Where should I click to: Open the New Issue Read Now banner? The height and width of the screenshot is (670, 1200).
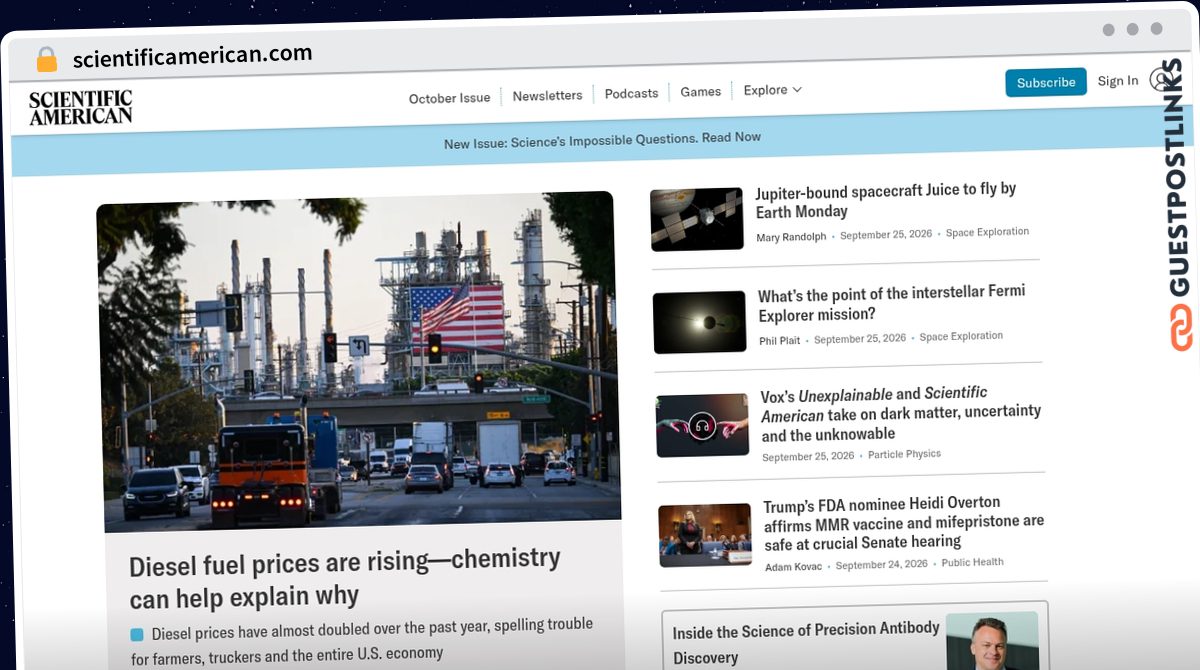pos(602,140)
